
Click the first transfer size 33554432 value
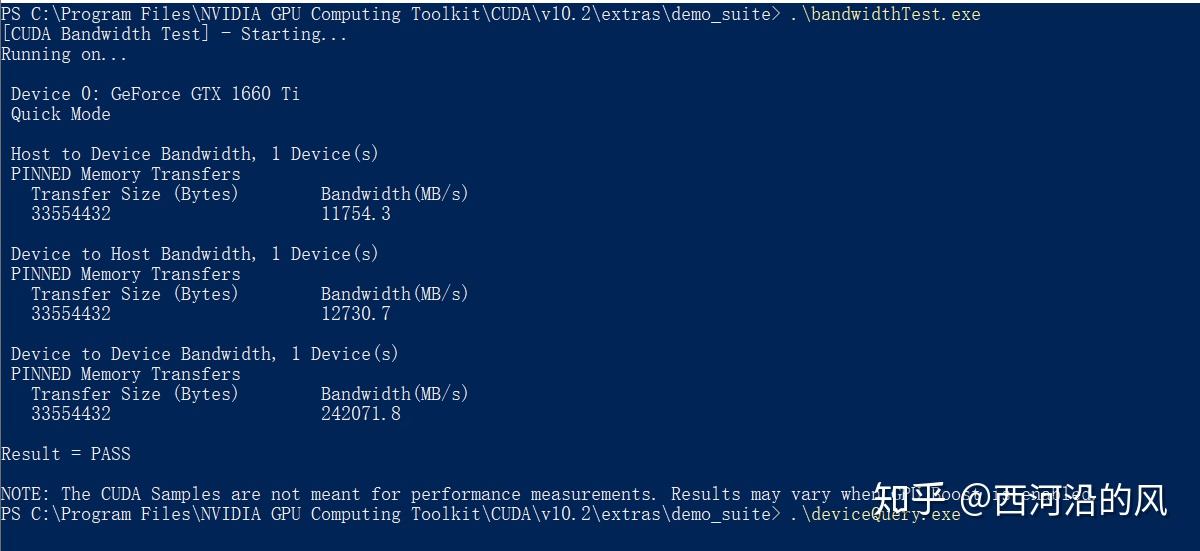pos(71,214)
